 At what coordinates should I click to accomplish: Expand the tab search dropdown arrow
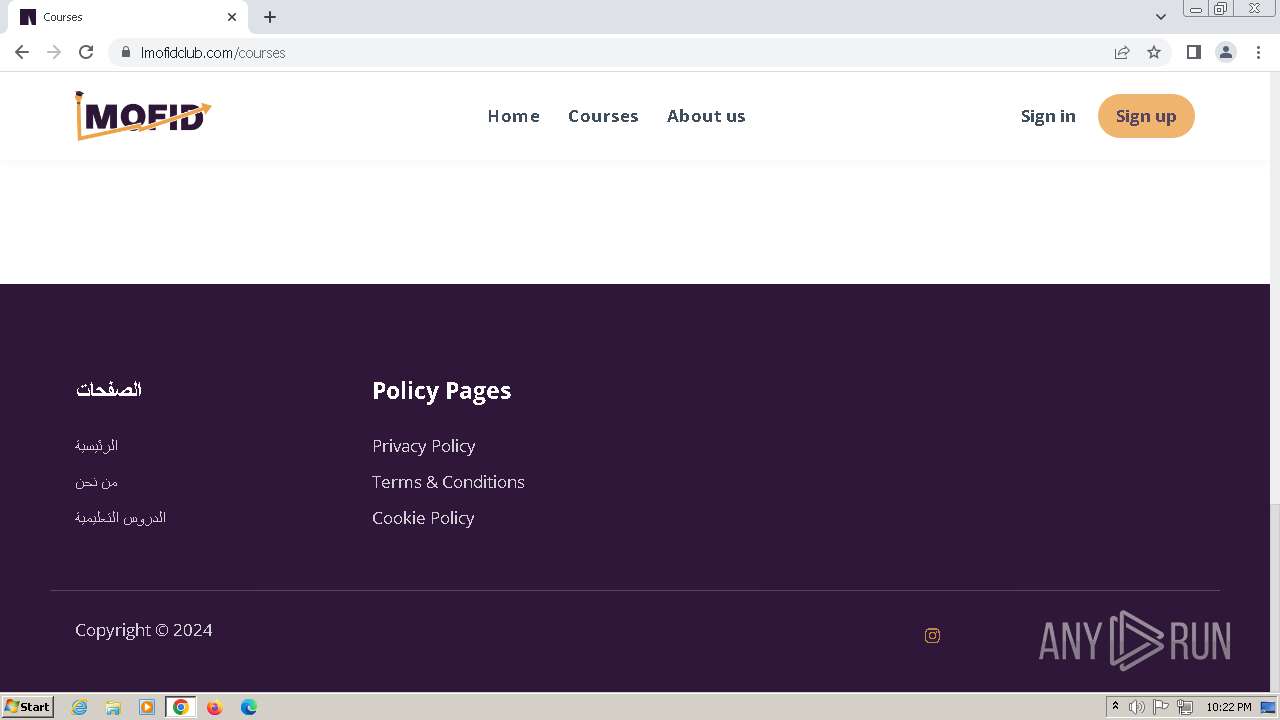click(1161, 17)
